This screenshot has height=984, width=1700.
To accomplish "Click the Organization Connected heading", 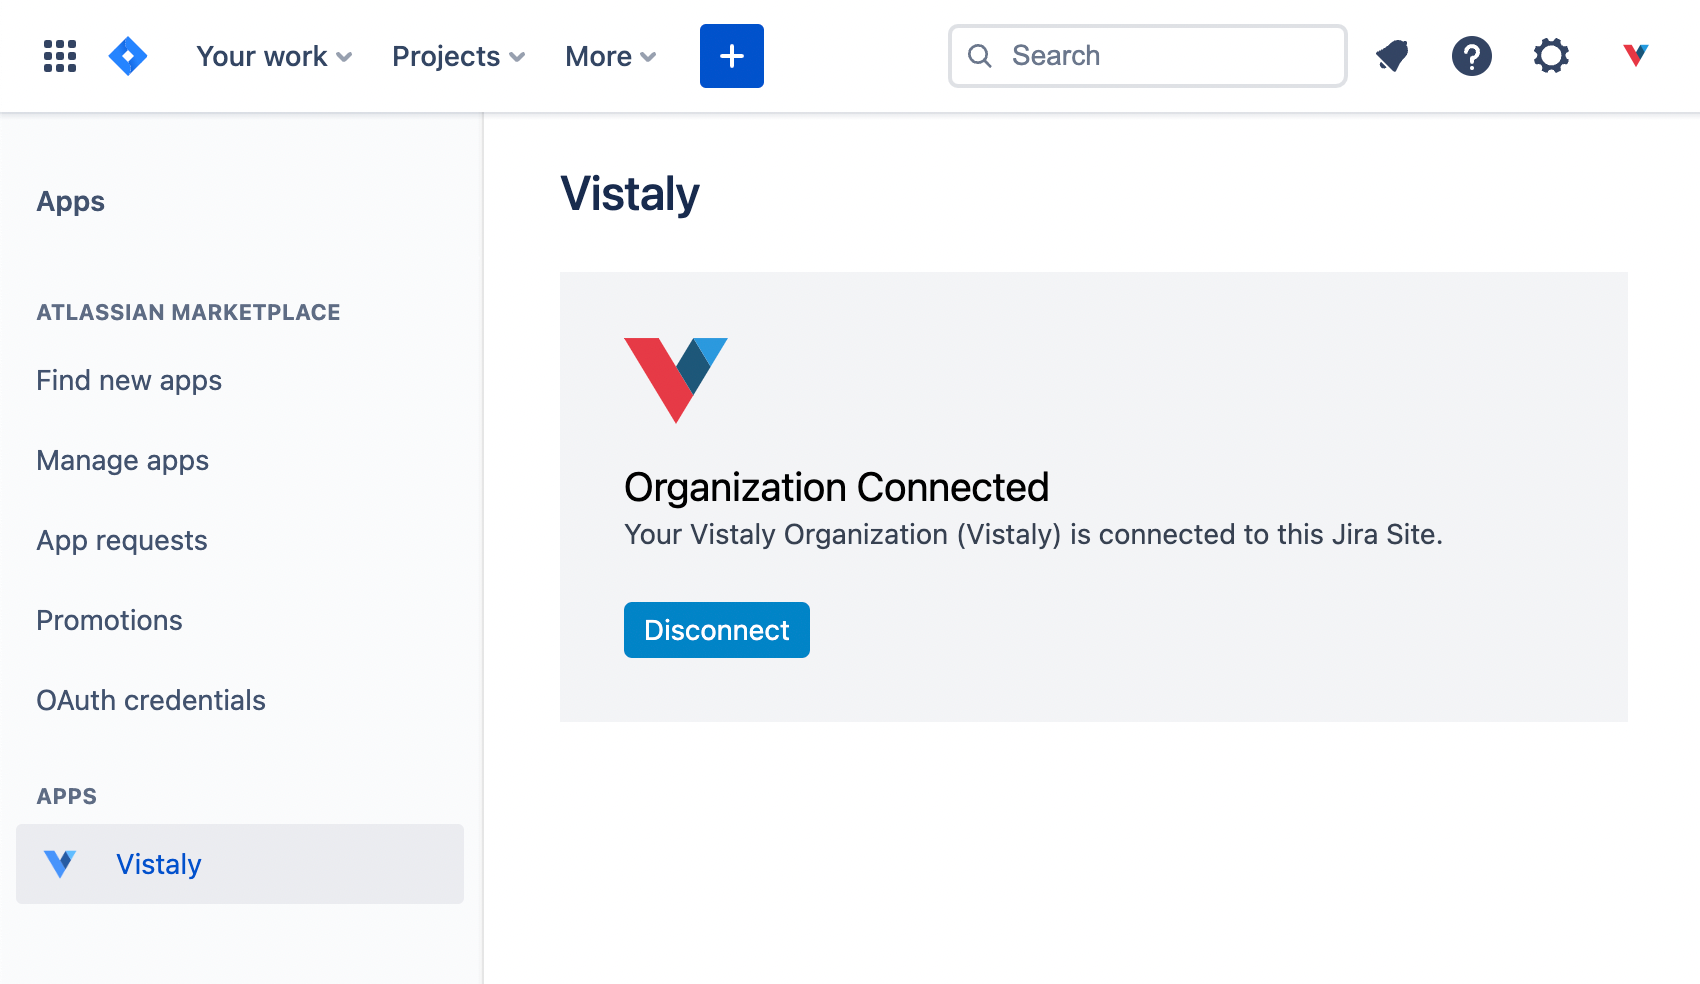I will click(x=837, y=487).
